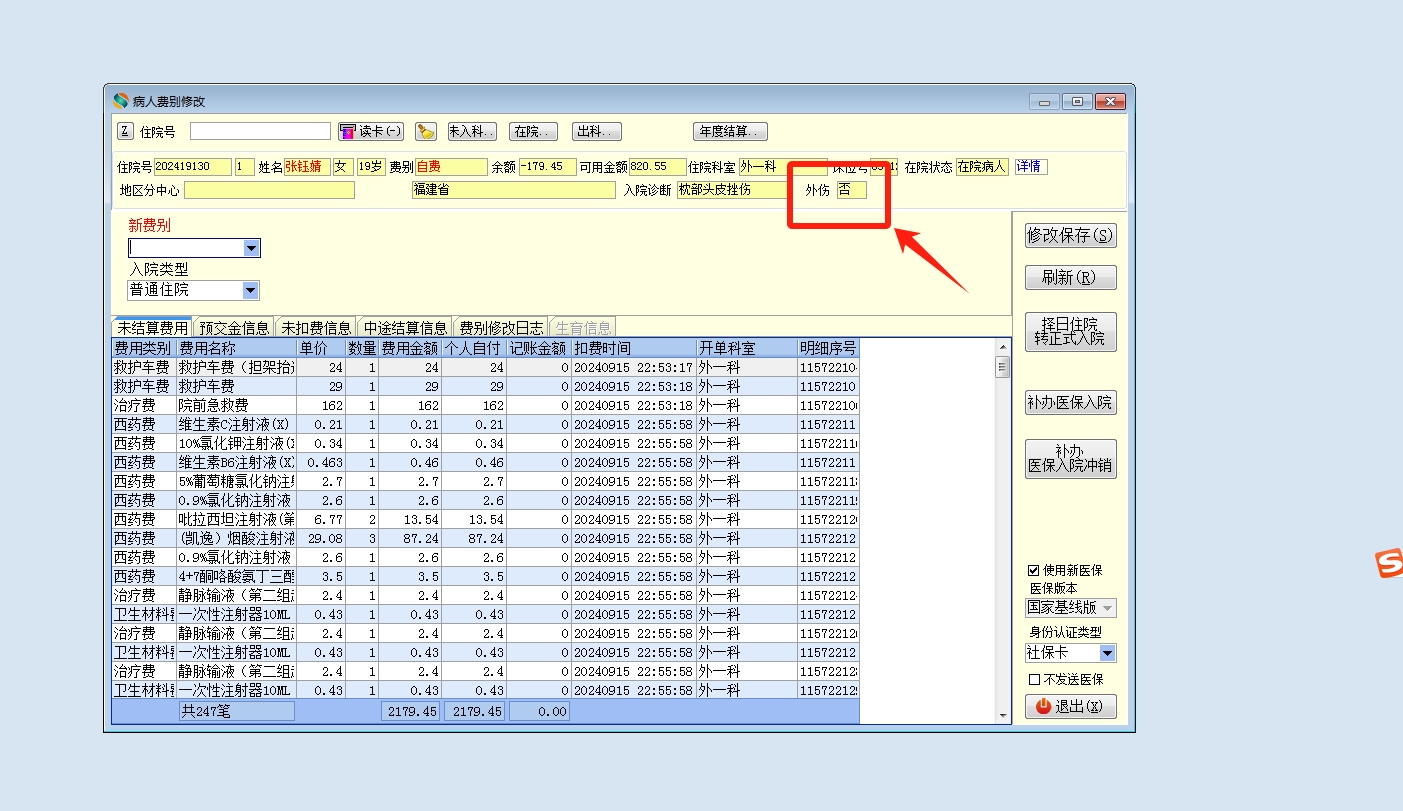Enable the 不发送医保 checkbox
Screen dimensions: 1403x811
point(1034,680)
